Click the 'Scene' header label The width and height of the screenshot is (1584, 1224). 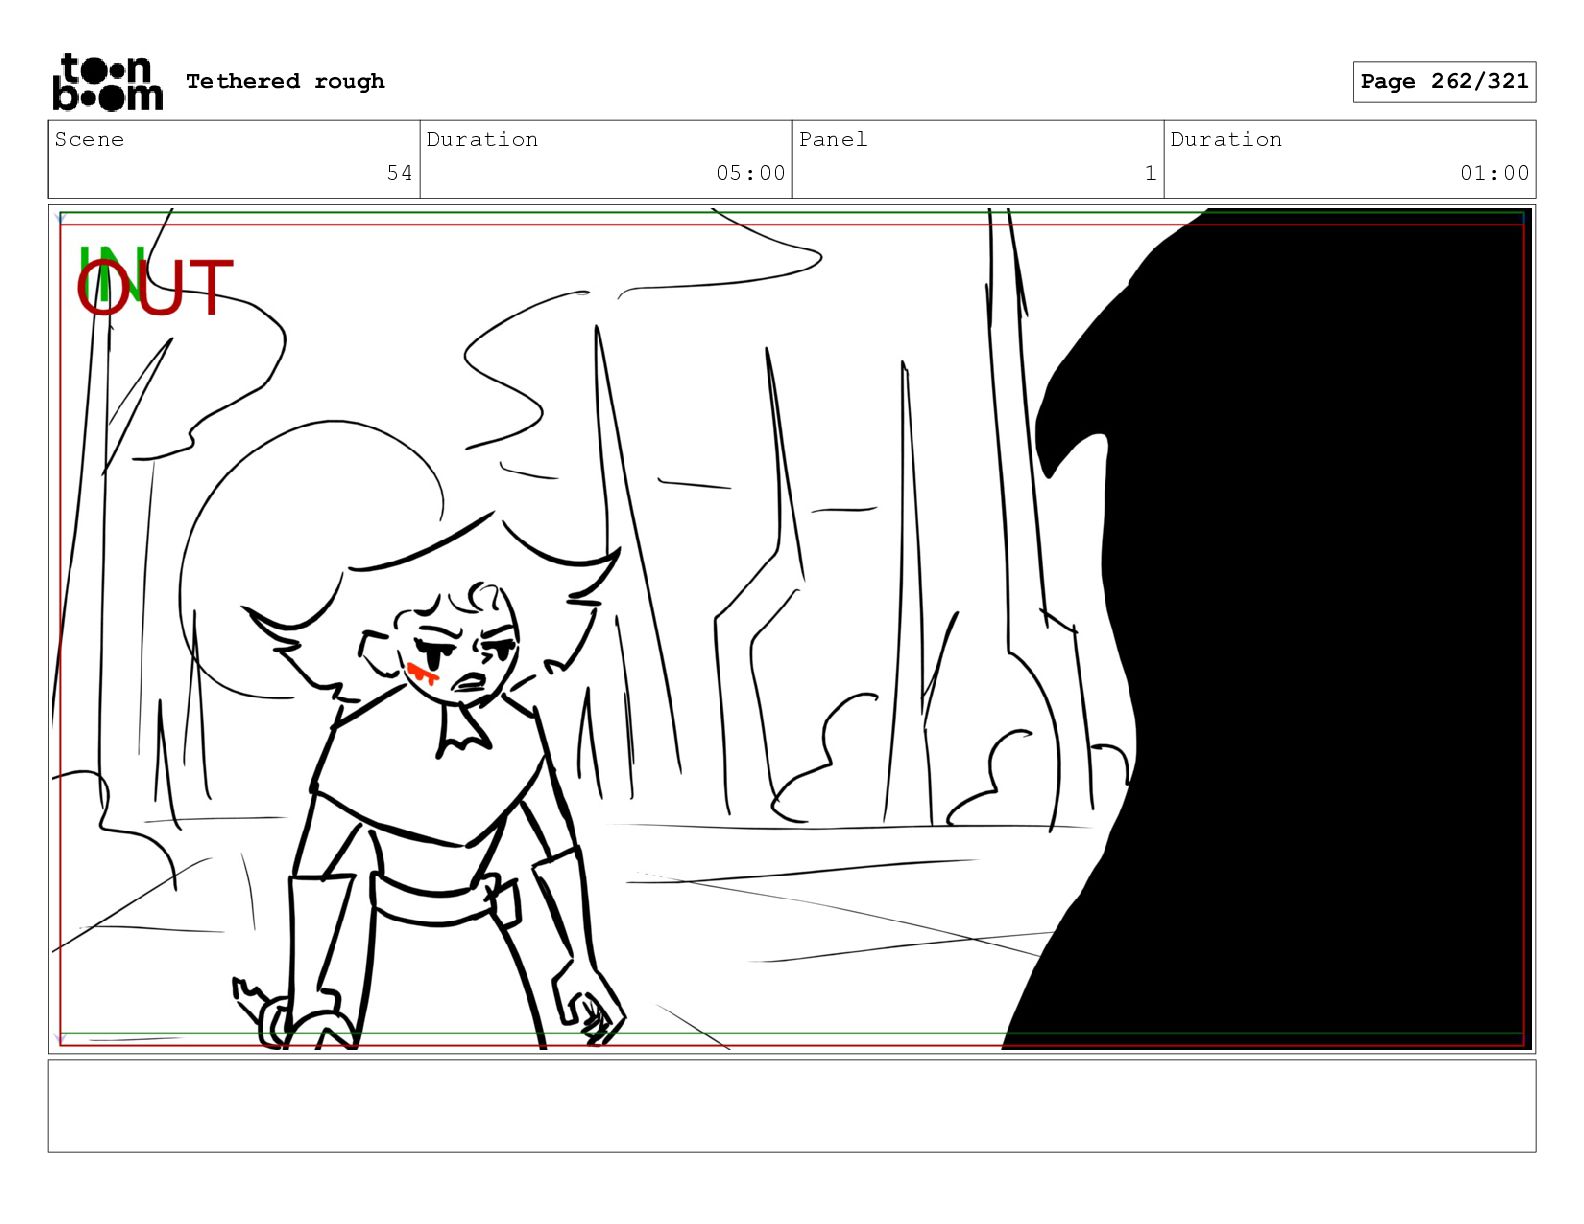(x=89, y=139)
